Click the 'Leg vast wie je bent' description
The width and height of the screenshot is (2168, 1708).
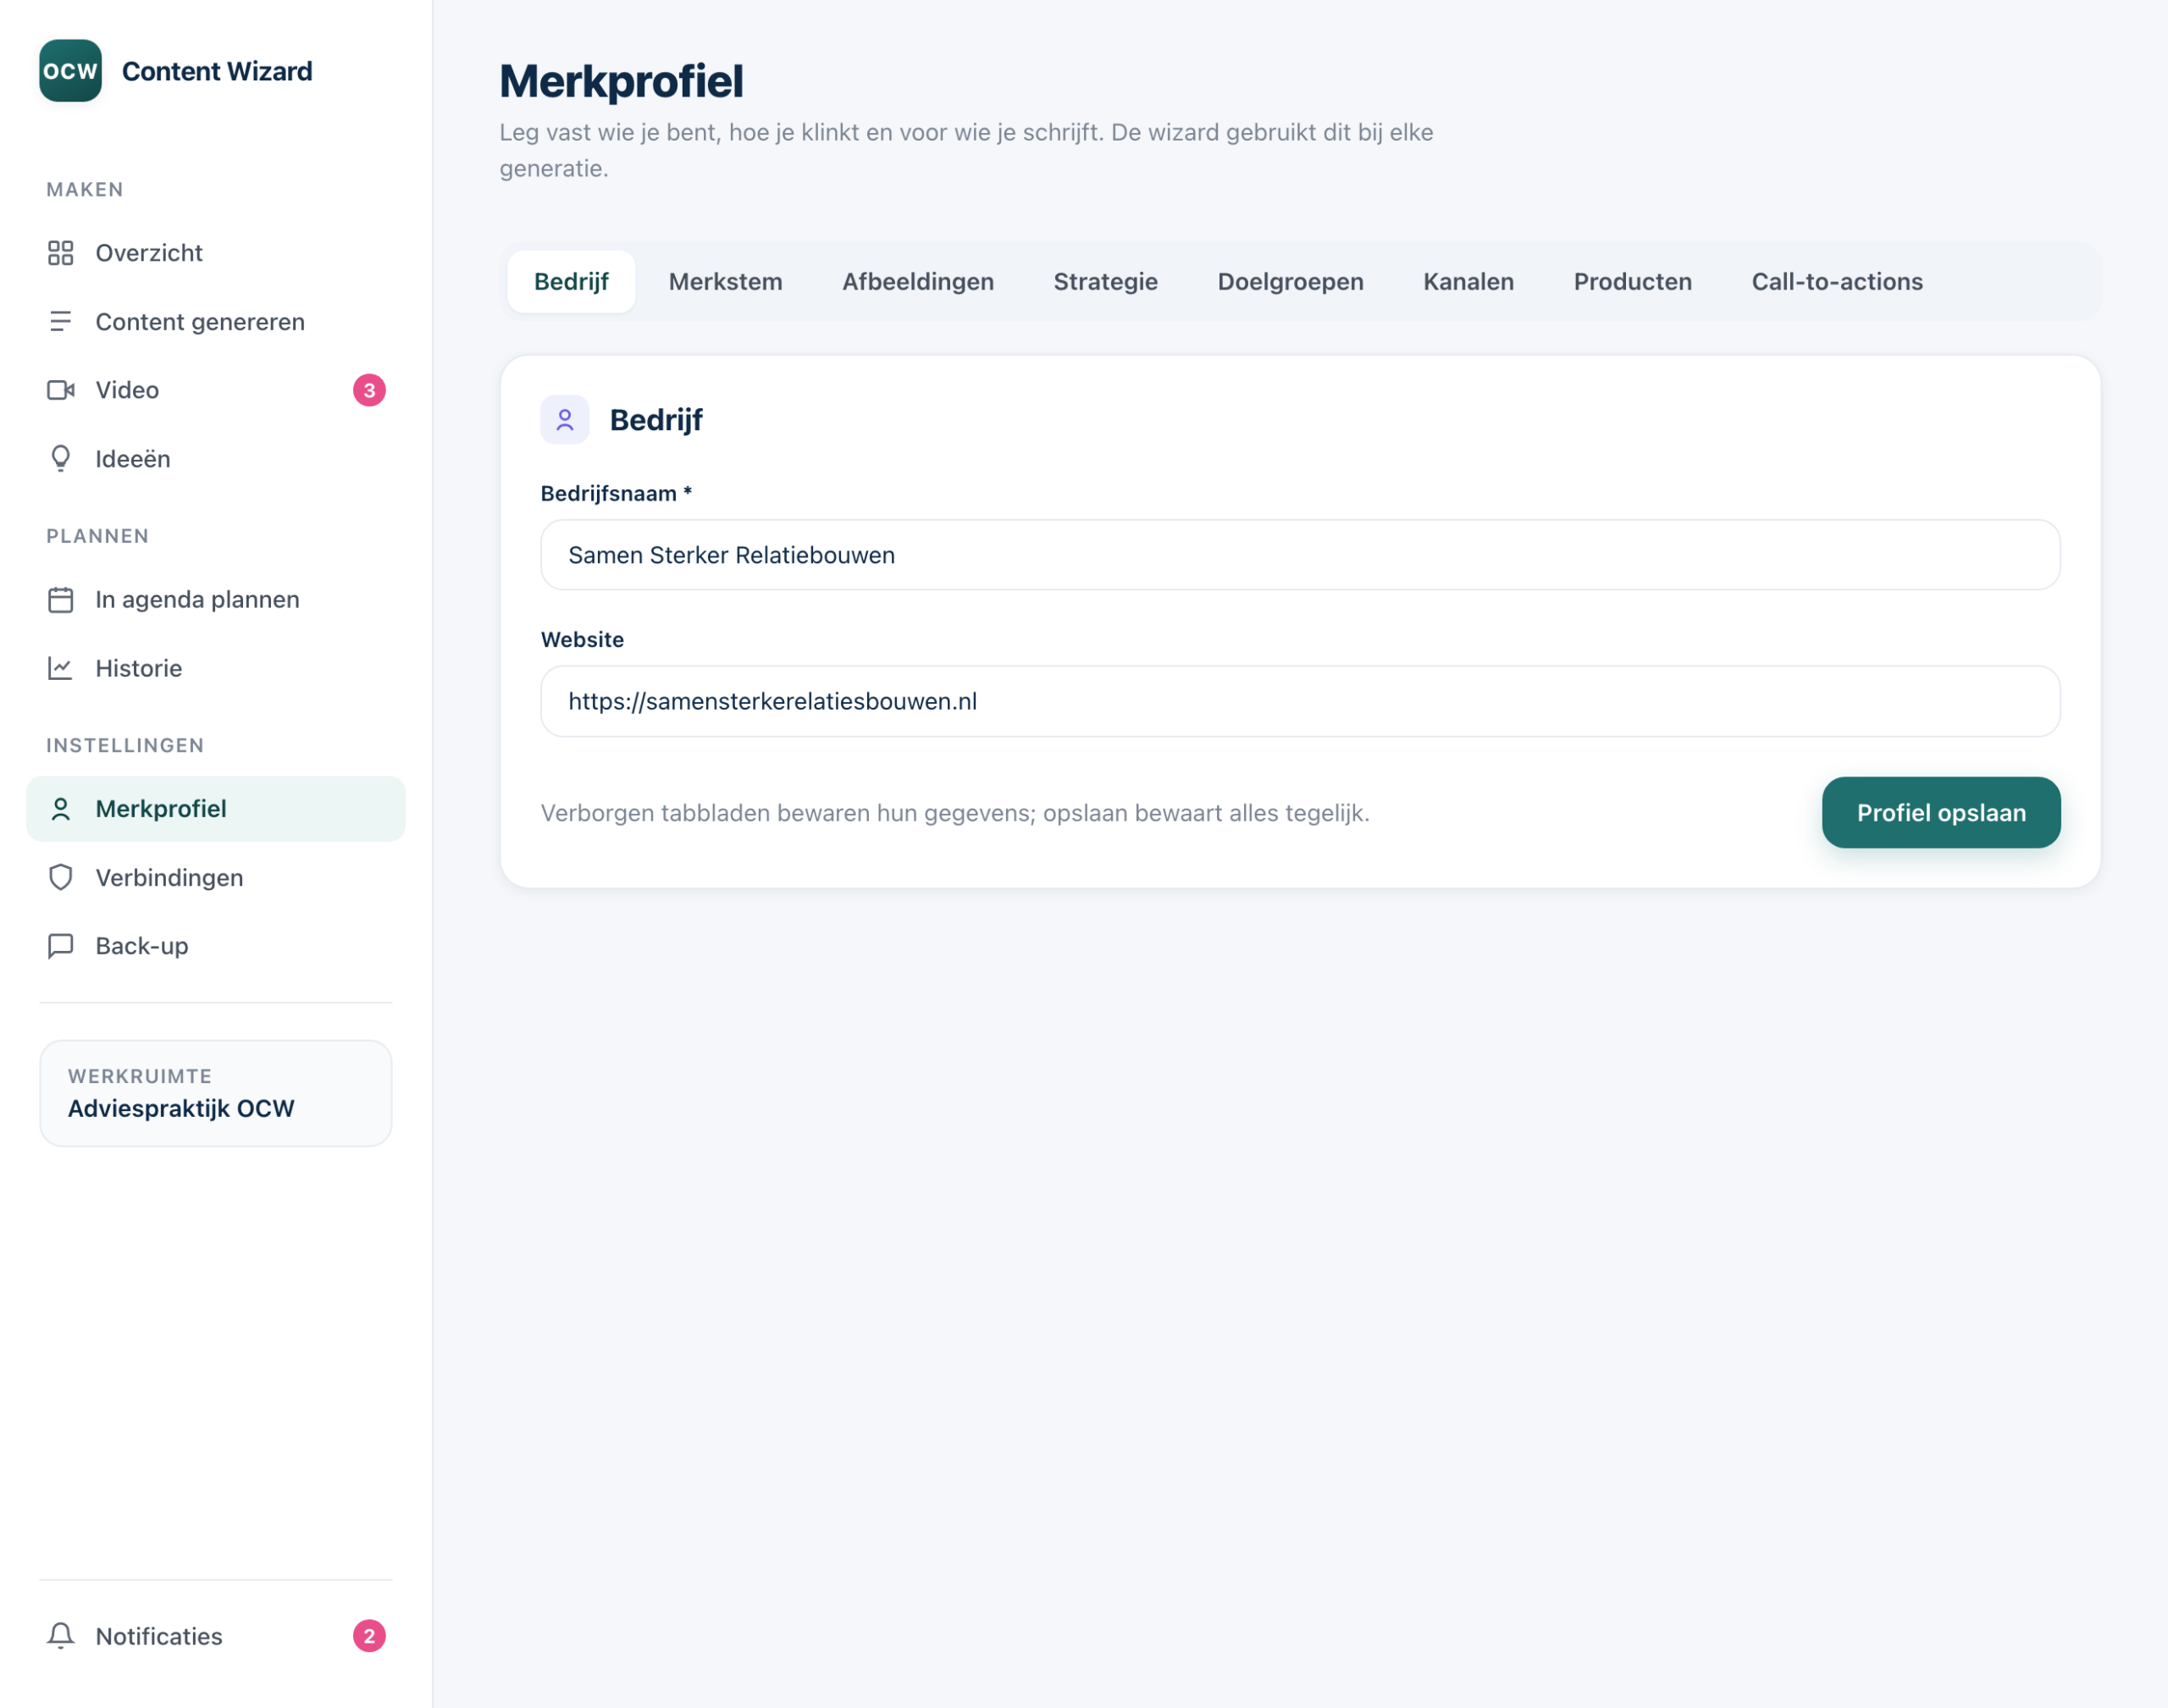(966, 151)
